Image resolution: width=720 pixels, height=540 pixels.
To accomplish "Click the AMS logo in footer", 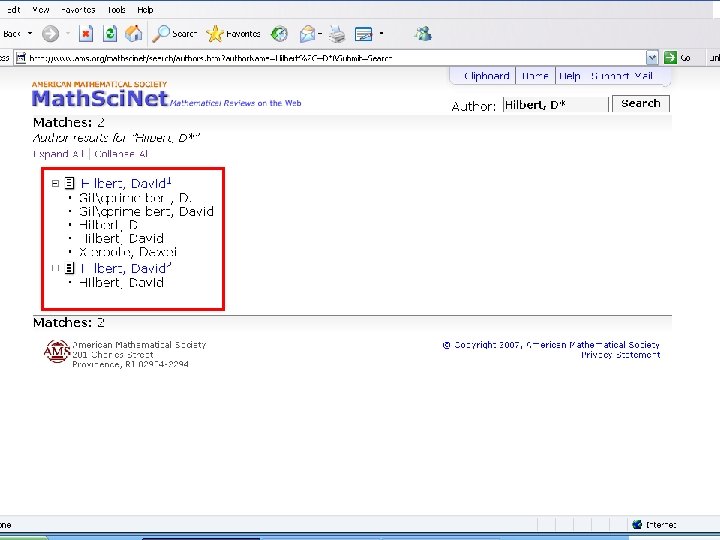I will click(x=57, y=351).
